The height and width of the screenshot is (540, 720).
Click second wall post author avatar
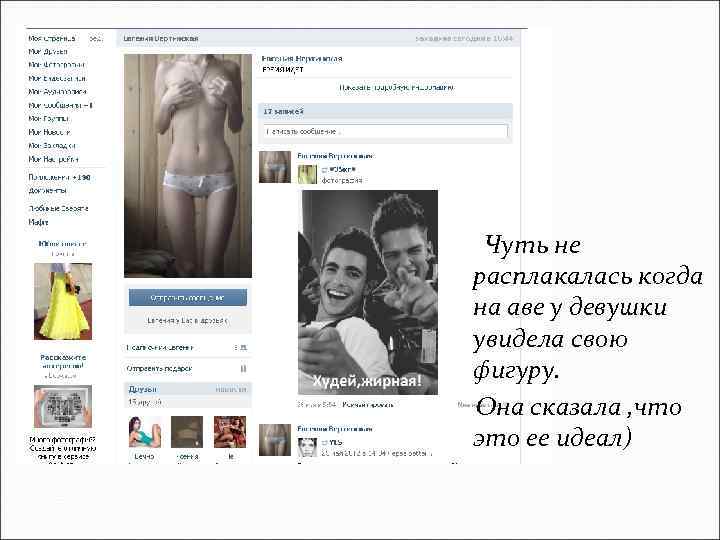275,440
